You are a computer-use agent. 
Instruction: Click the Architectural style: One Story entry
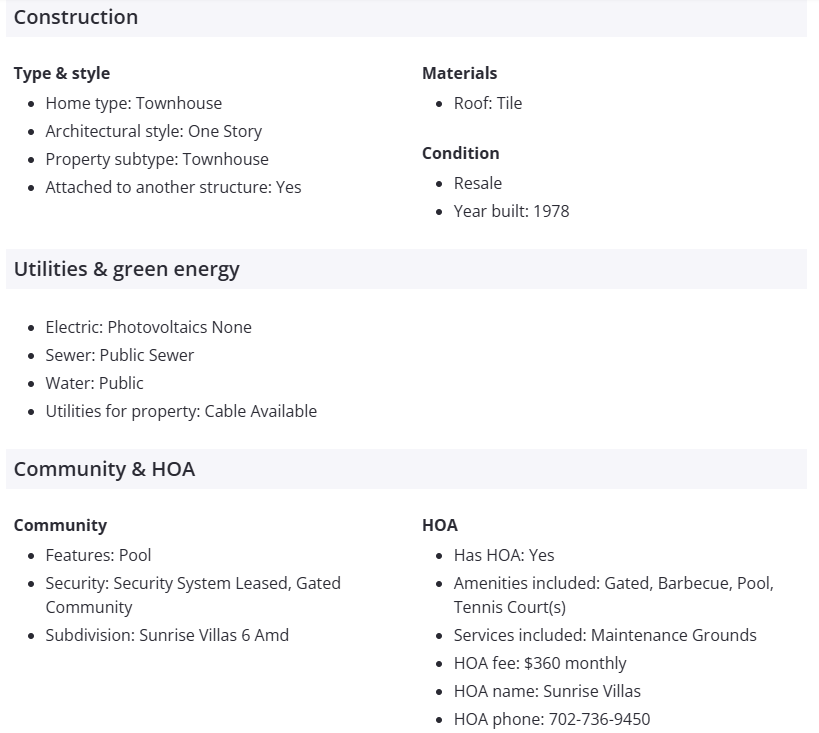[153, 131]
